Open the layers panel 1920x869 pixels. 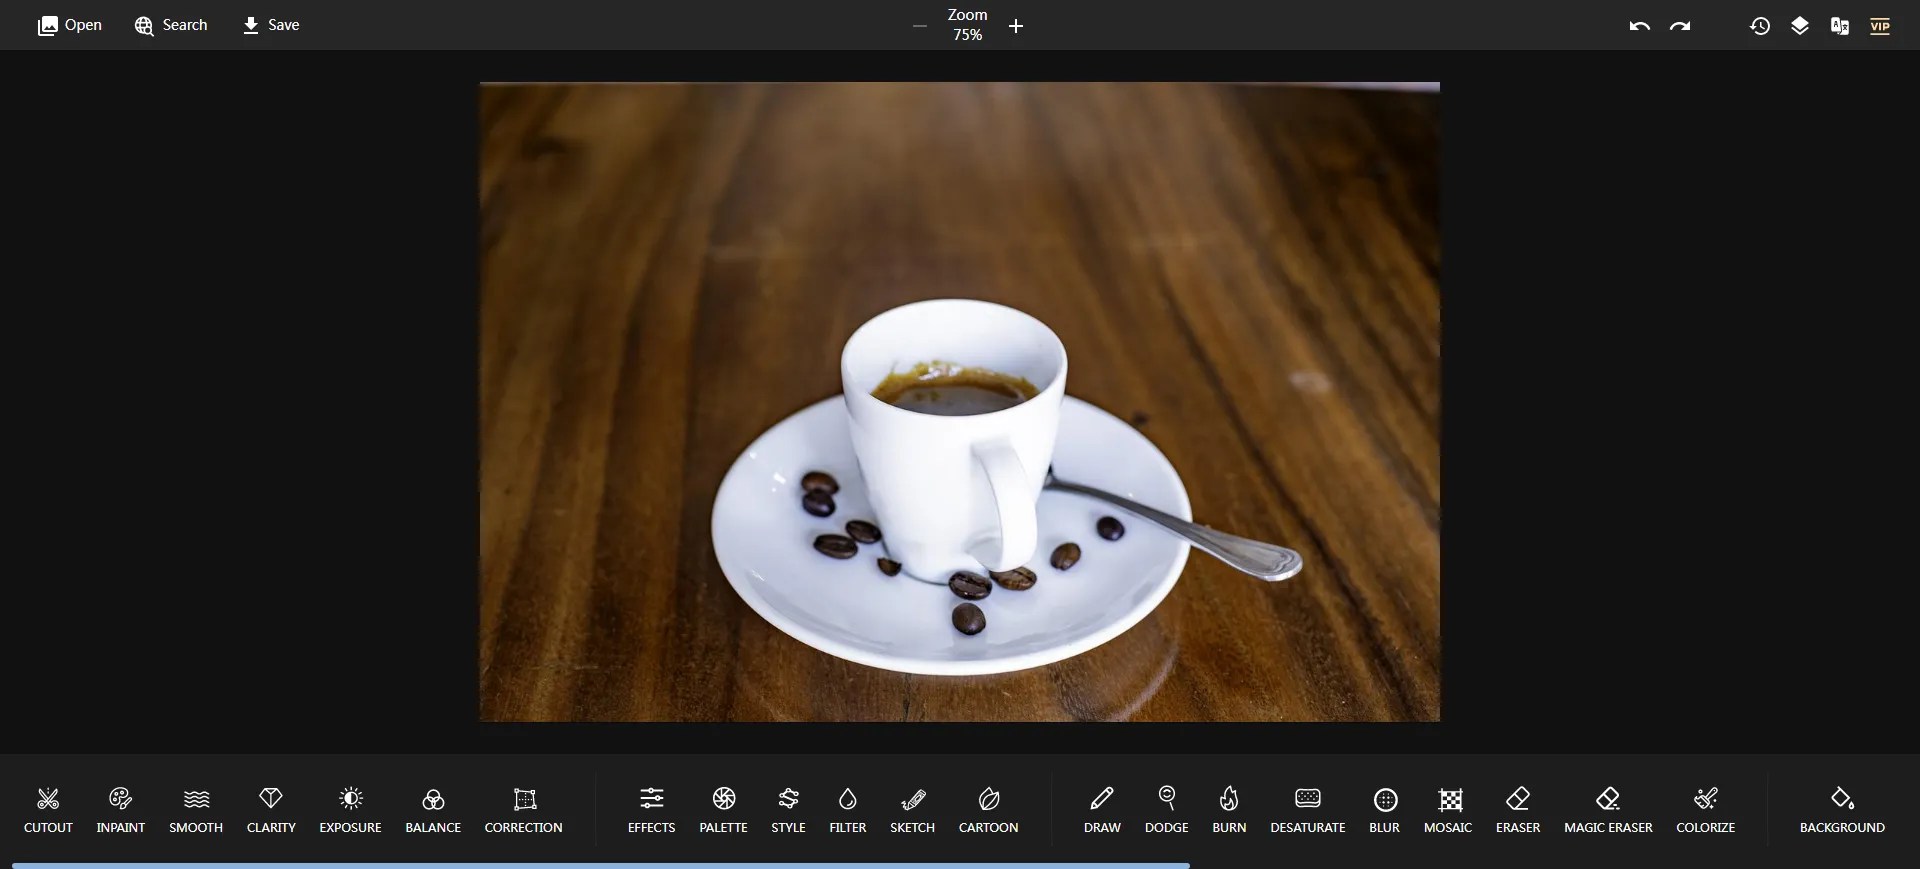(1800, 26)
